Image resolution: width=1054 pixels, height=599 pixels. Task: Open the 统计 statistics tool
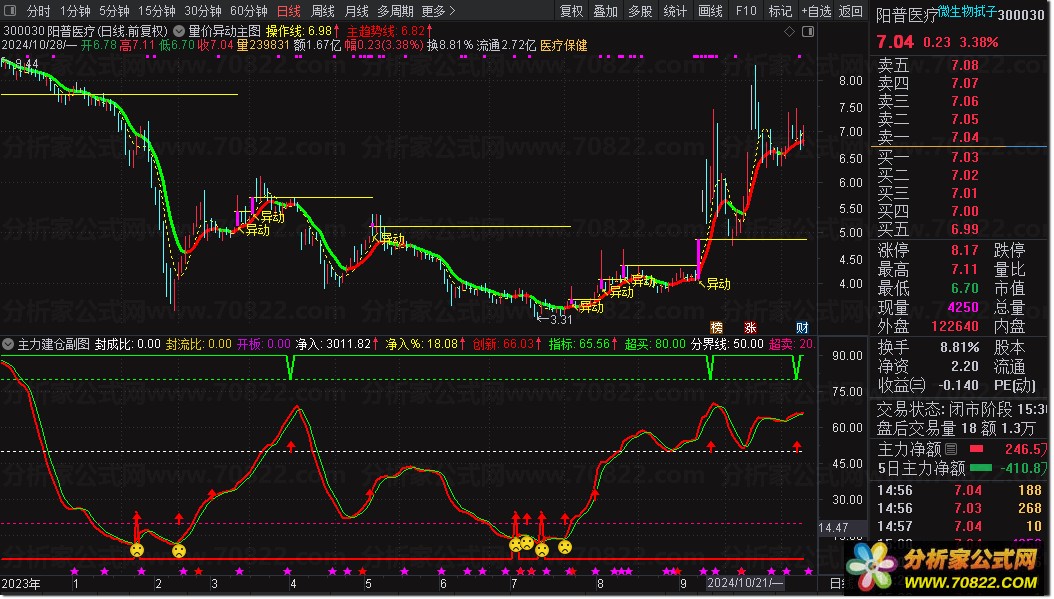click(675, 11)
